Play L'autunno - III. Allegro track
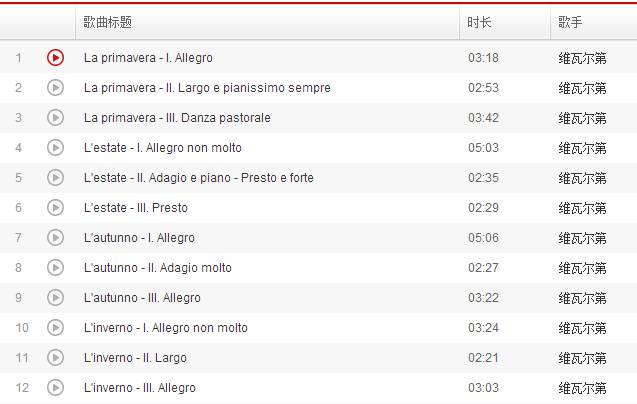637x404 pixels. pyautogui.click(x=55, y=298)
